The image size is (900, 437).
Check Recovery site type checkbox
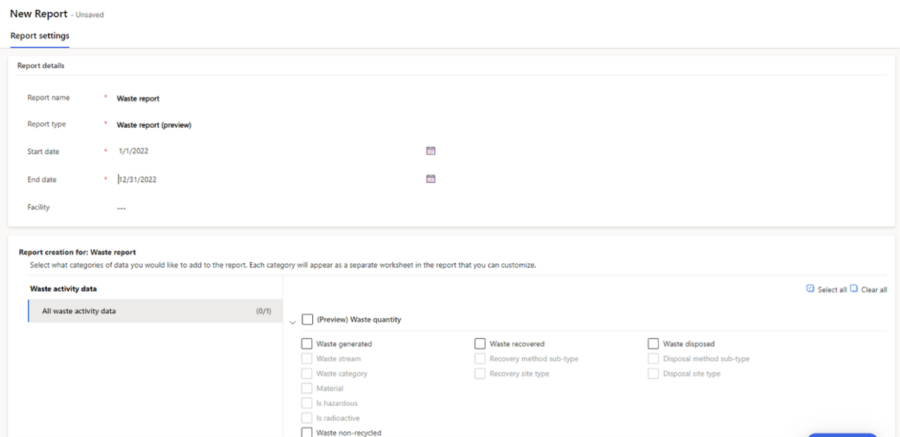pyautogui.click(x=480, y=373)
